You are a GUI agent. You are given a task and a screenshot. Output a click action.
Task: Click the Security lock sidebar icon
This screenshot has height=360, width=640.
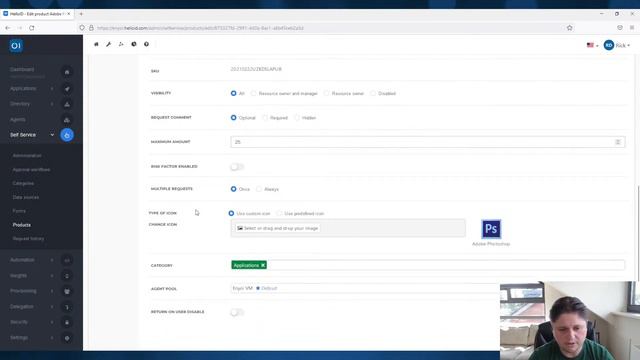tap(67, 322)
